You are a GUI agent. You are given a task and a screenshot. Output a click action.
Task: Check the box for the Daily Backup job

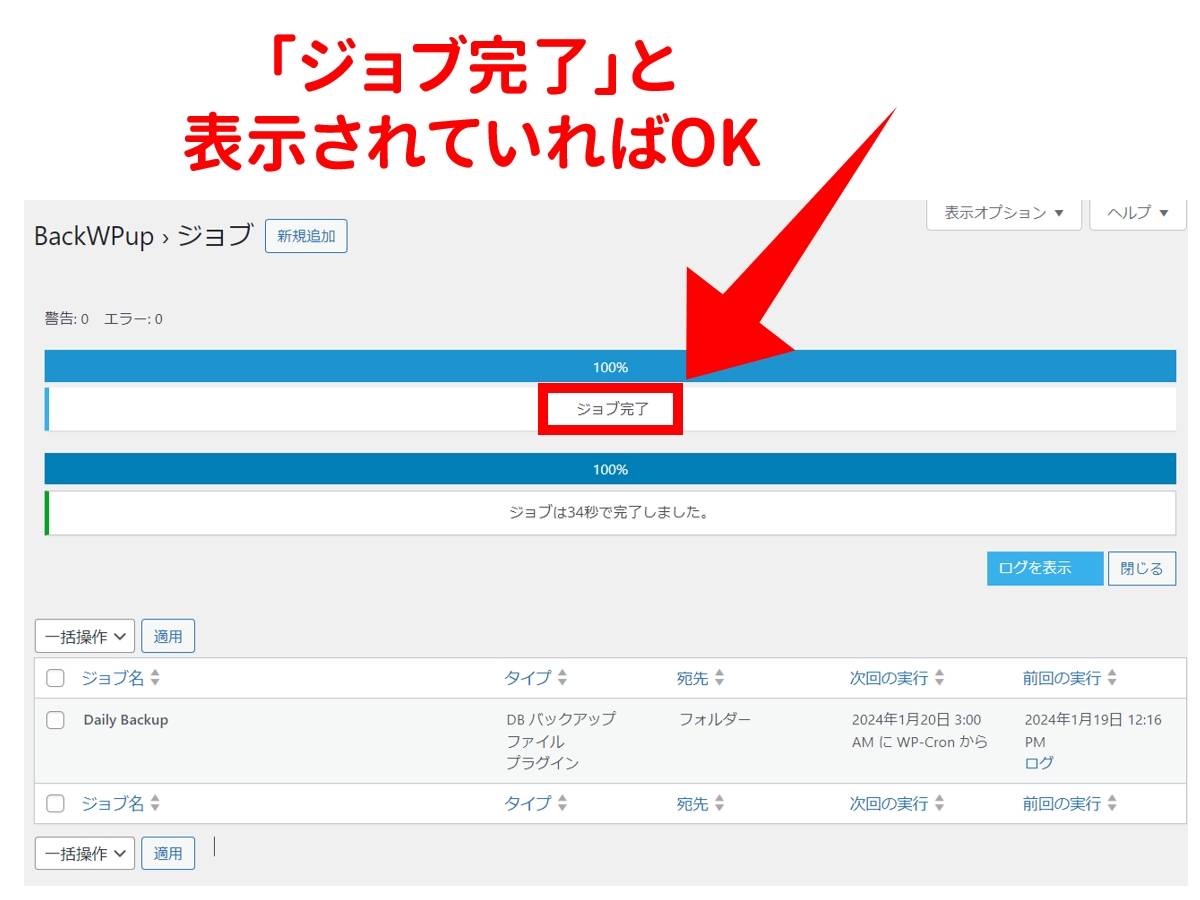click(x=56, y=720)
